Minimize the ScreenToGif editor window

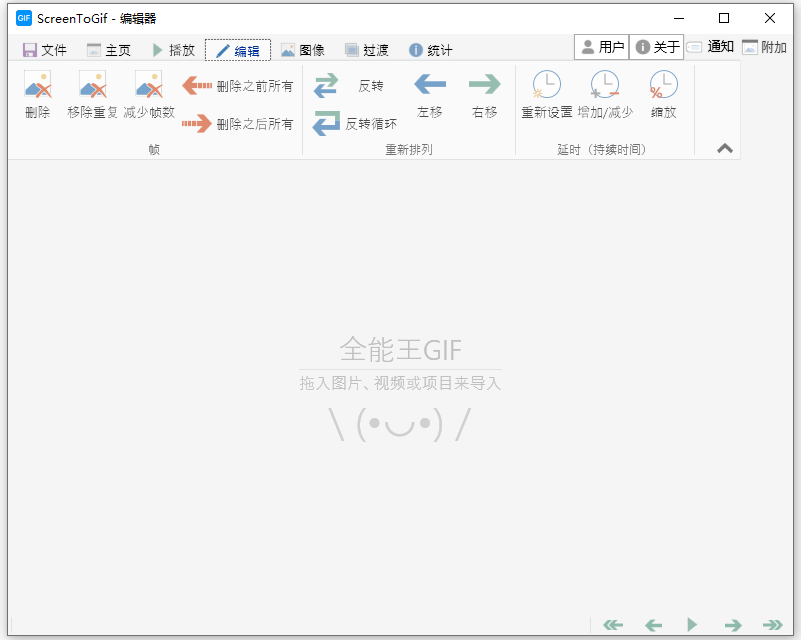[x=679, y=18]
